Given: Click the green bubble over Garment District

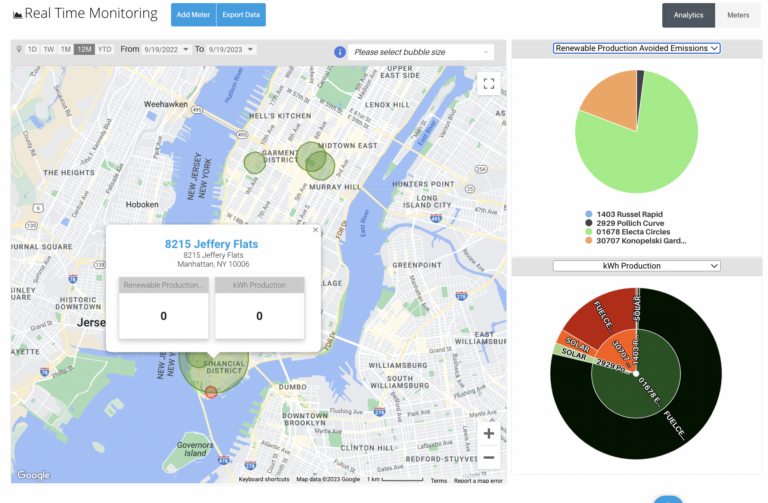Looking at the screenshot, I should (255, 162).
